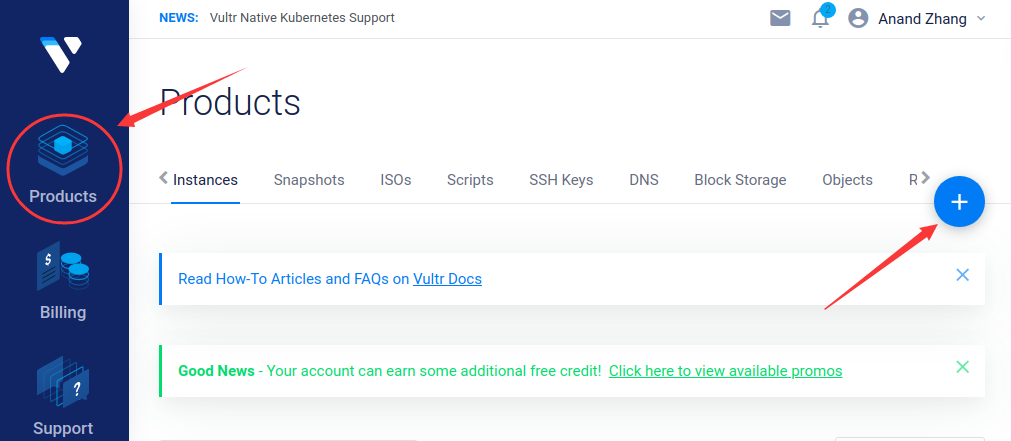
Task: Open the Billing section icon
Action: click(63, 267)
